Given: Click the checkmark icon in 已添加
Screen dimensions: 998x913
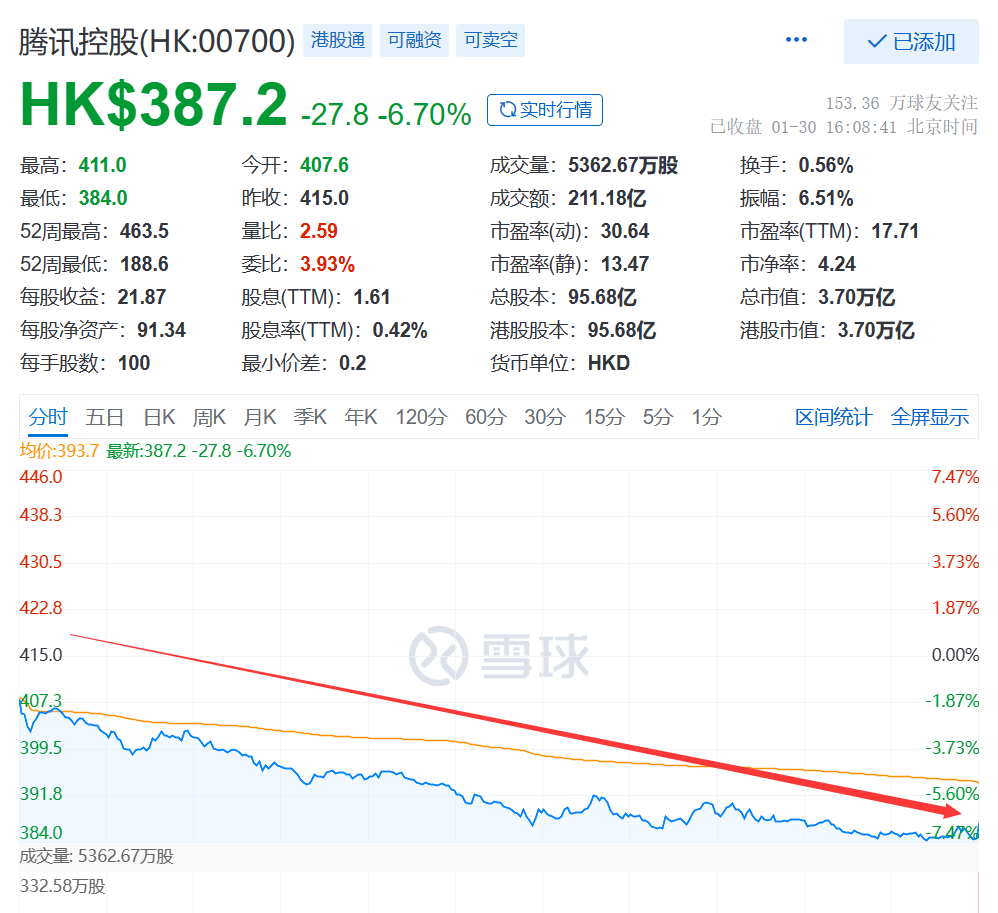Looking at the screenshot, I should (876, 42).
